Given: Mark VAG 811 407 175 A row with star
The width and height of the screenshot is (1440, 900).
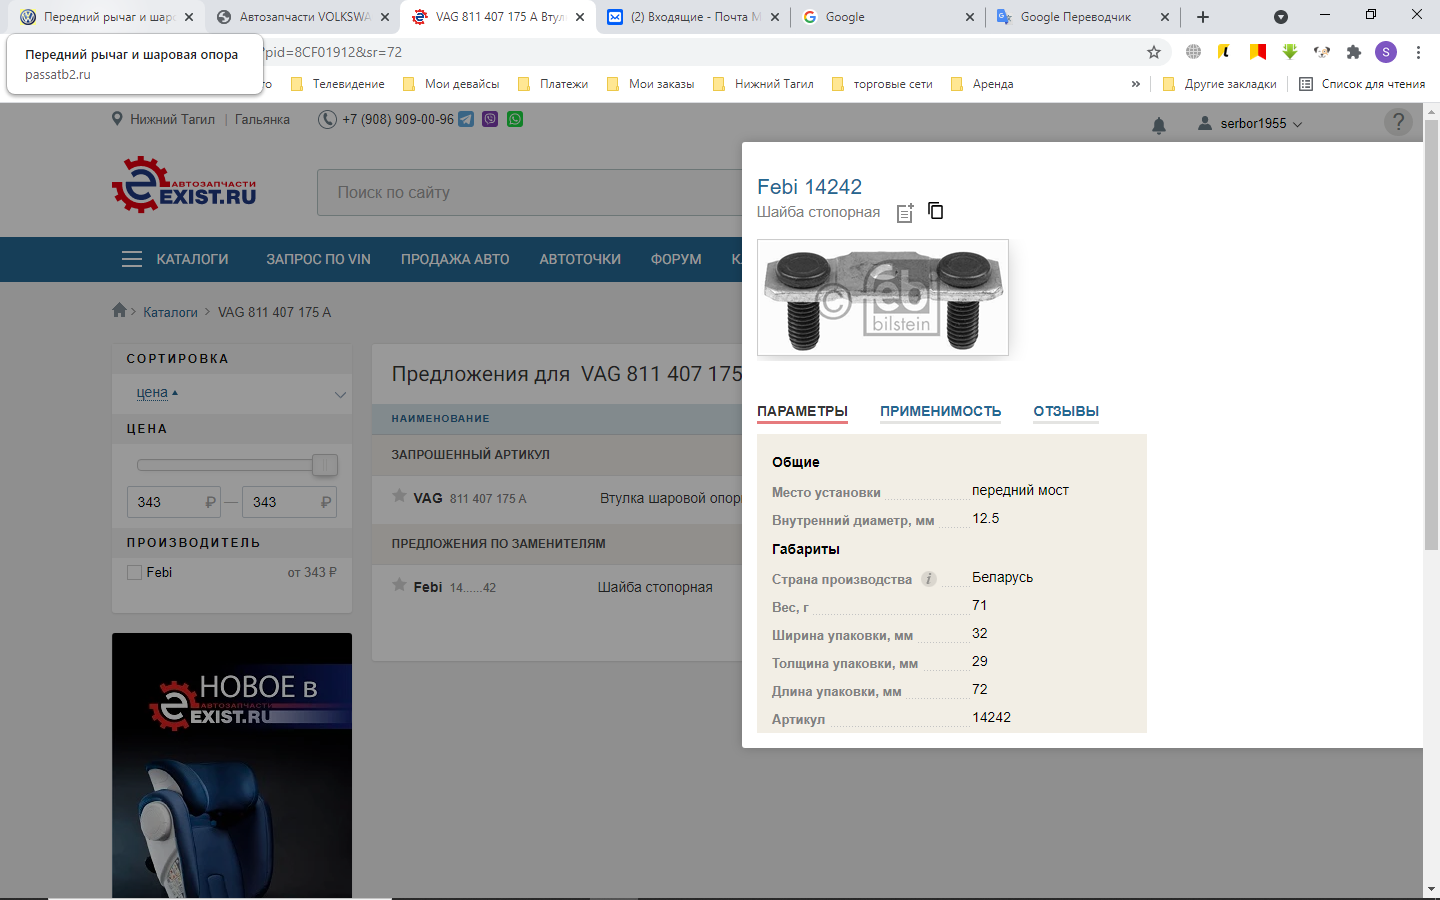Looking at the screenshot, I should (x=400, y=496).
